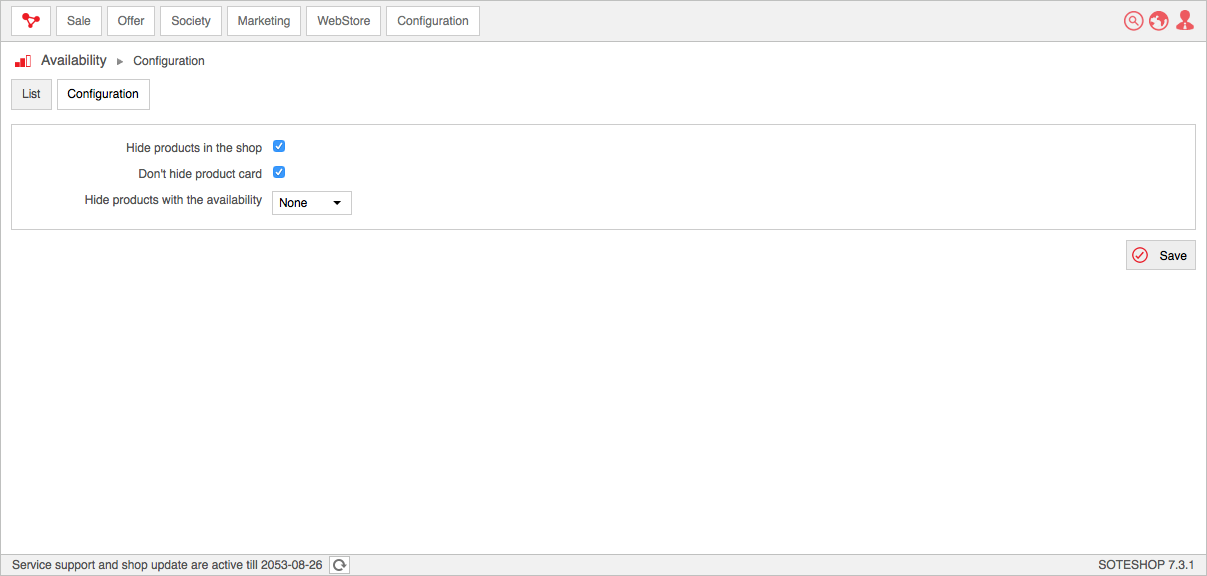
Task: Open the Marketing menu
Action: [x=264, y=21]
